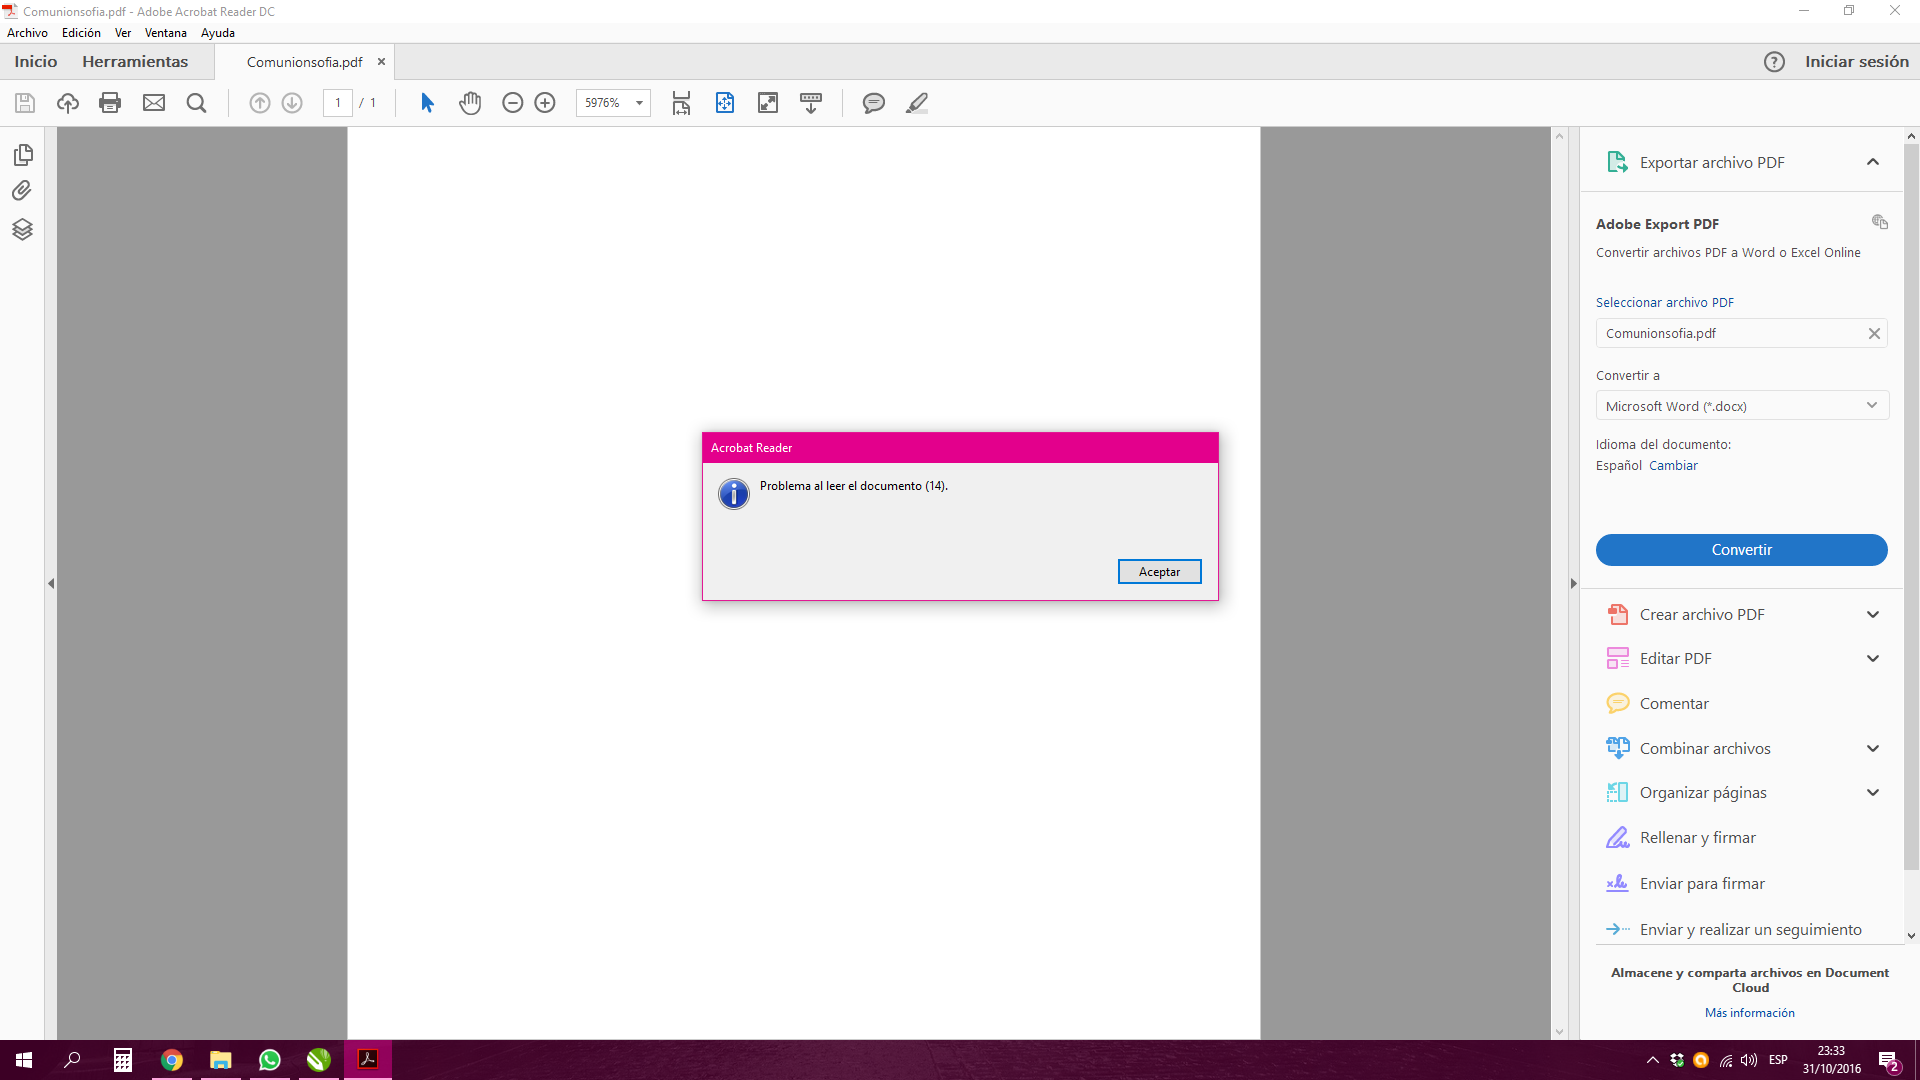Click copy icon beside Adobe Export PDF
This screenshot has height=1080, width=1920.
(x=1880, y=222)
